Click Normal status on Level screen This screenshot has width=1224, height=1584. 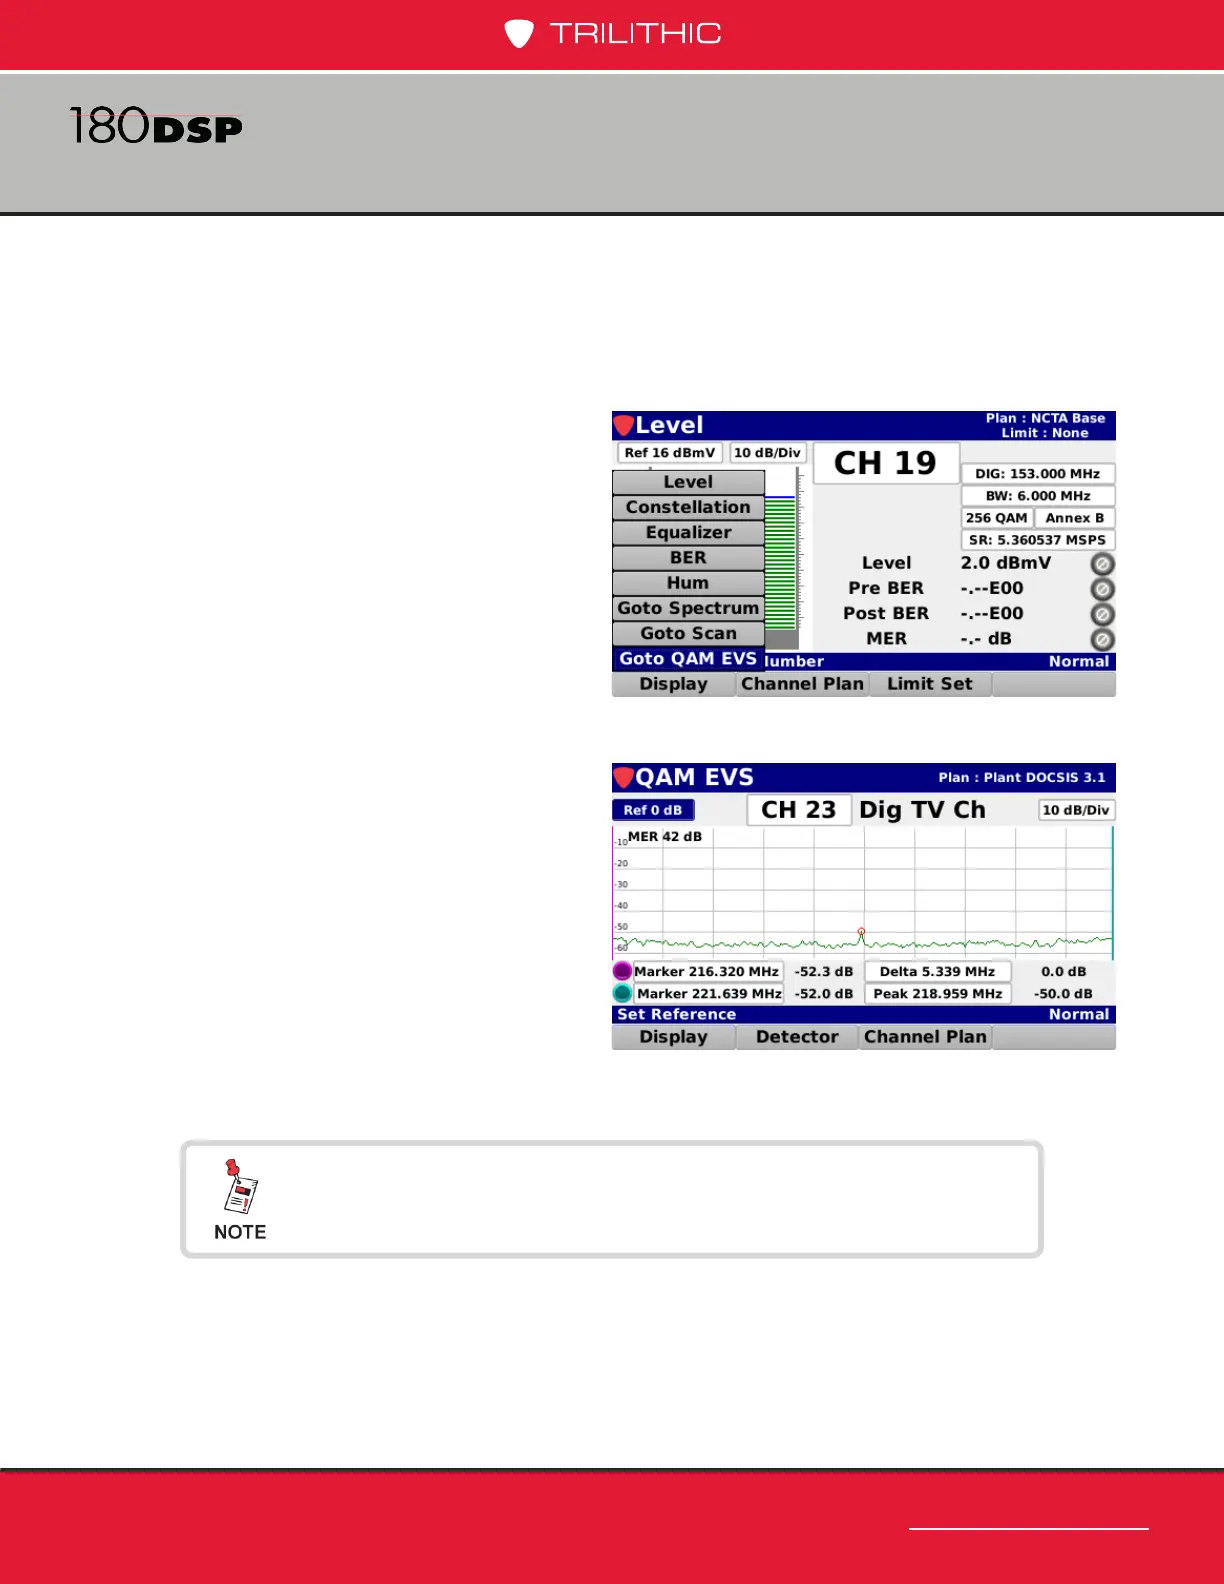(1079, 661)
